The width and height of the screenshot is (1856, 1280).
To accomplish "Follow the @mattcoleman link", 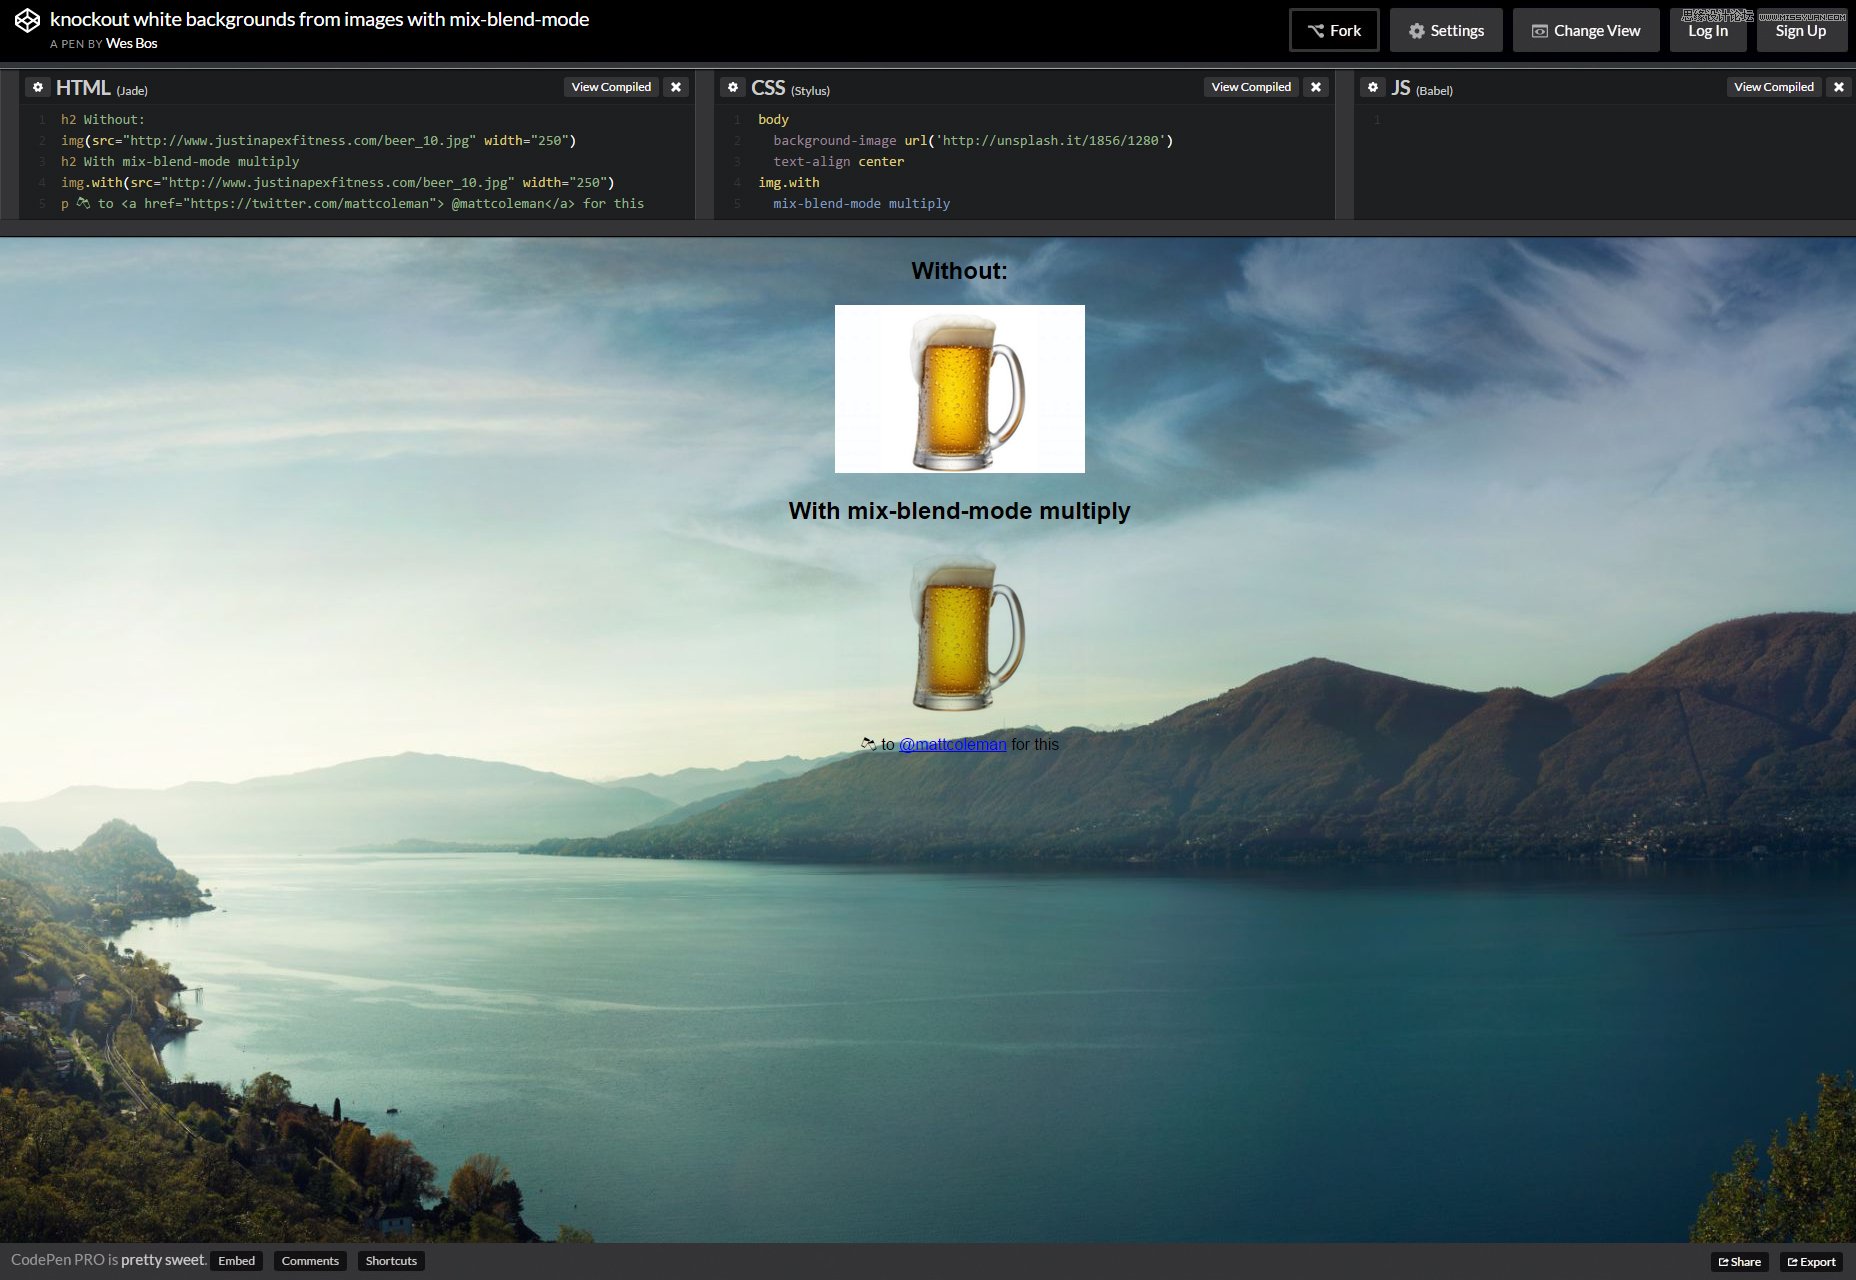I will click(953, 744).
